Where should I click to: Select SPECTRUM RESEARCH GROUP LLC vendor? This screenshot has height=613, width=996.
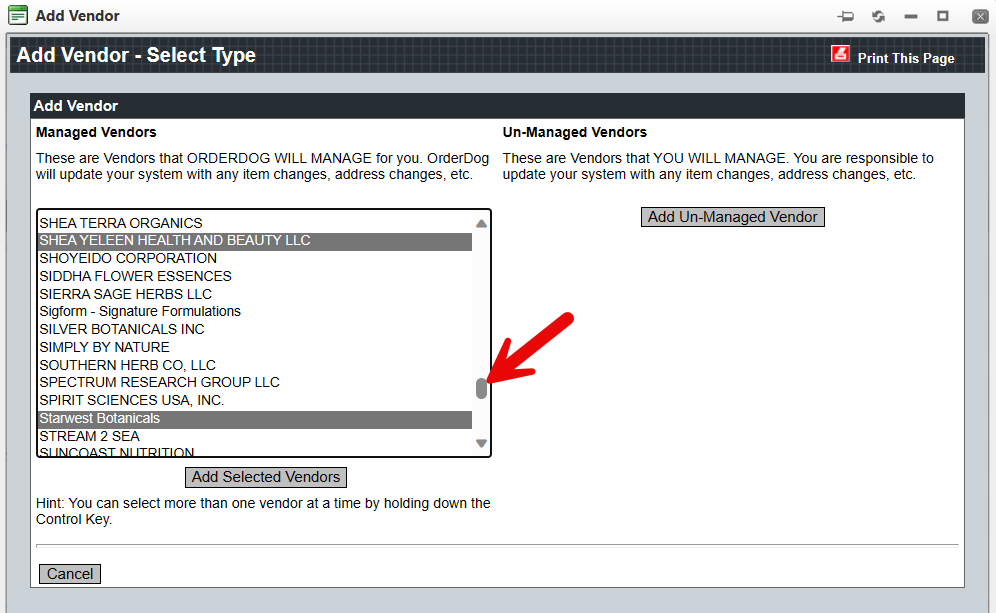pos(255,382)
